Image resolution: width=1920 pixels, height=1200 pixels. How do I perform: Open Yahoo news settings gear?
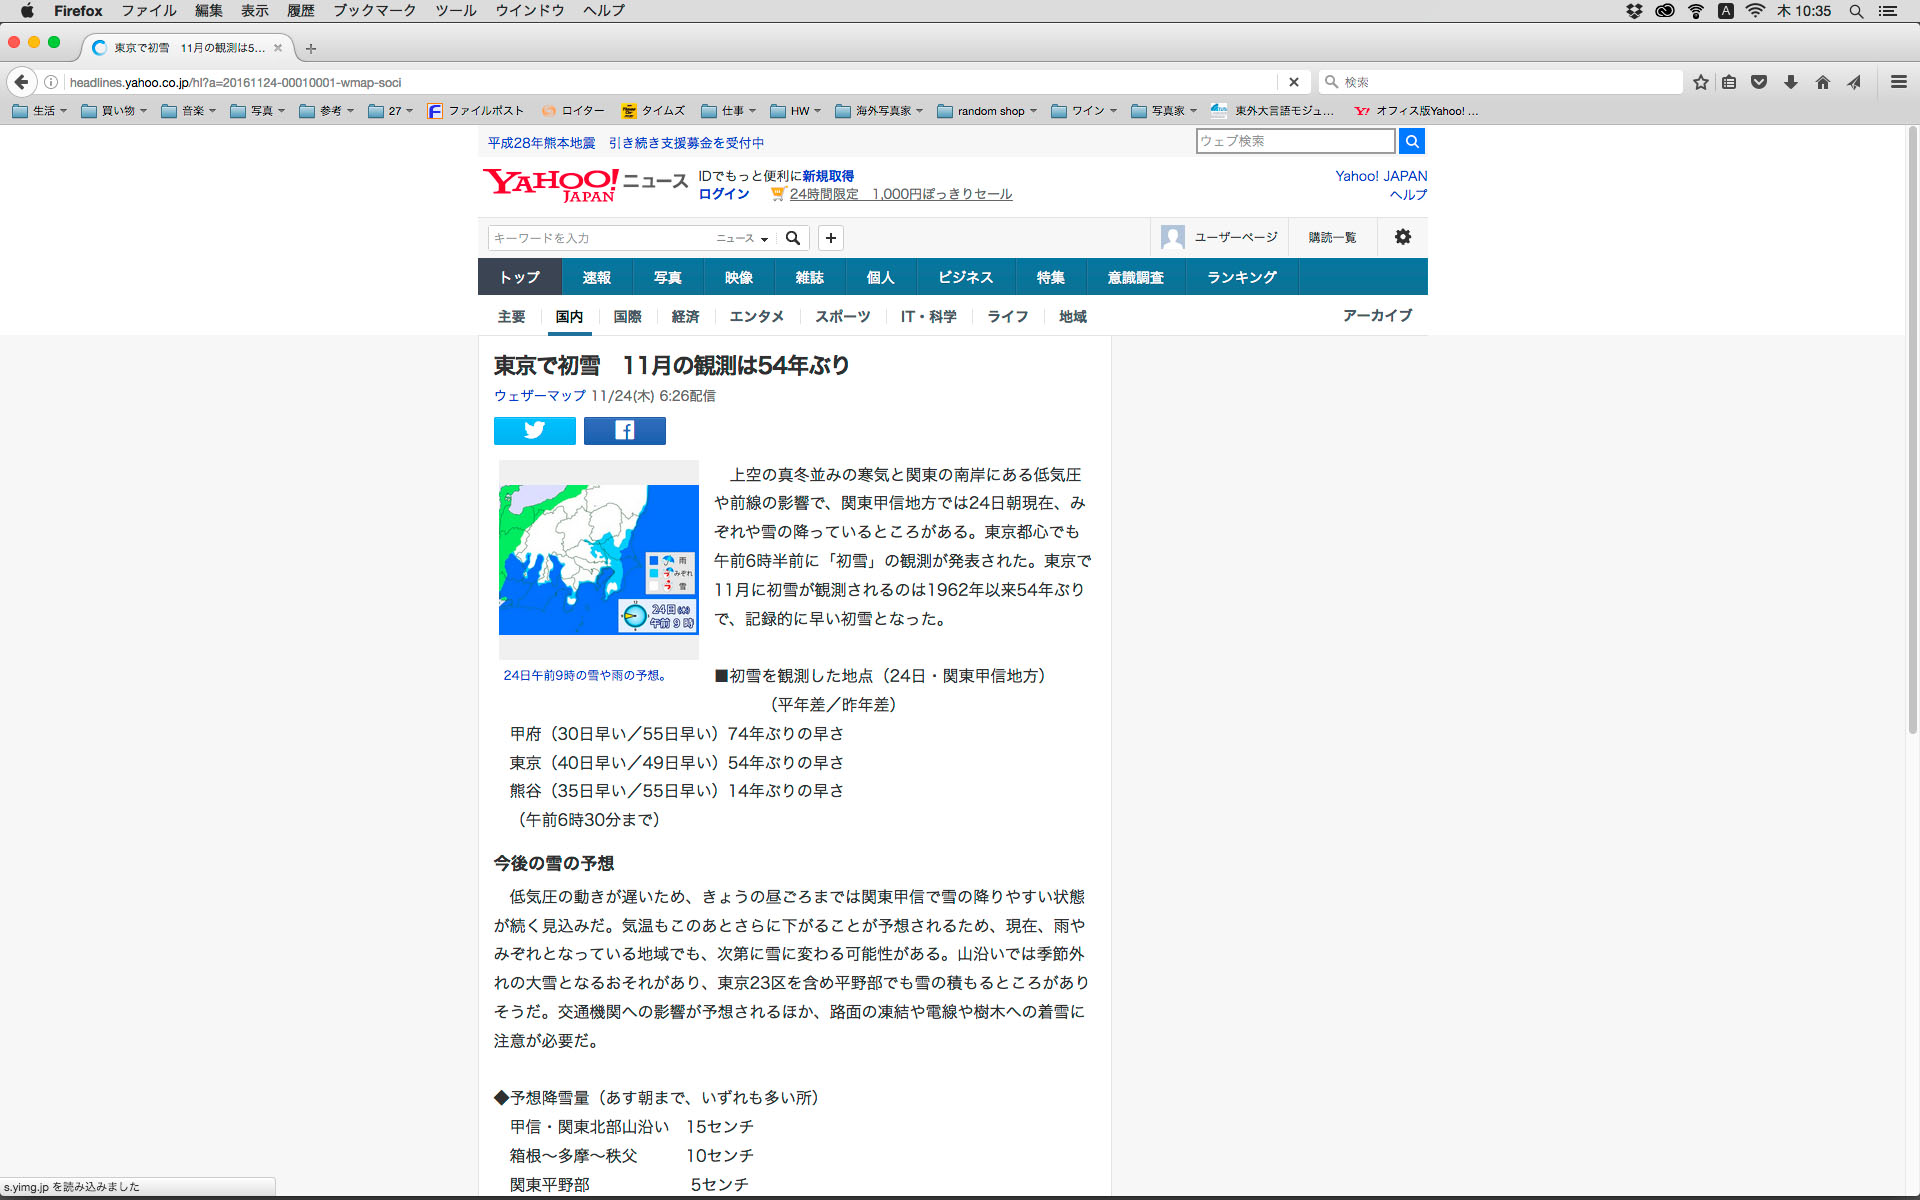(x=1402, y=237)
